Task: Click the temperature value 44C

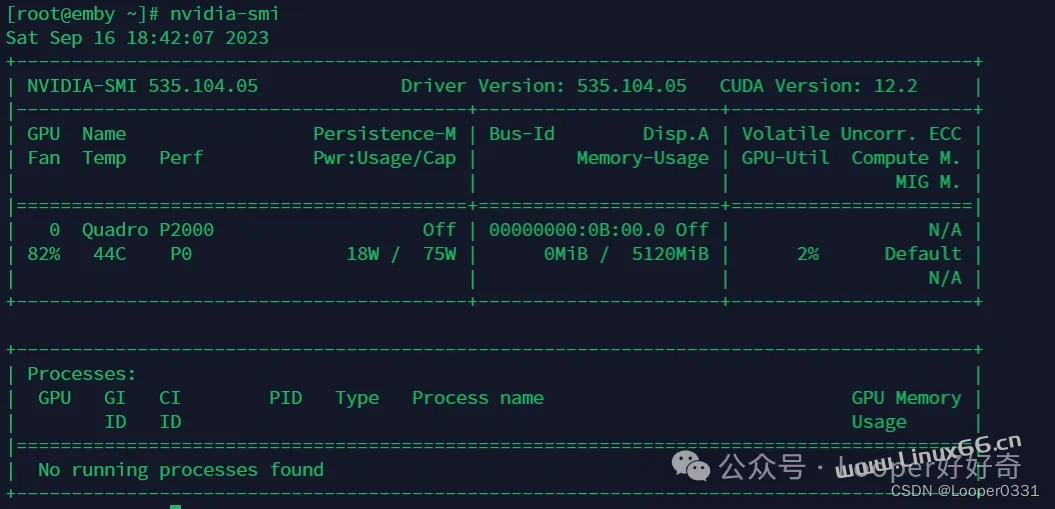Action: (110, 253)
